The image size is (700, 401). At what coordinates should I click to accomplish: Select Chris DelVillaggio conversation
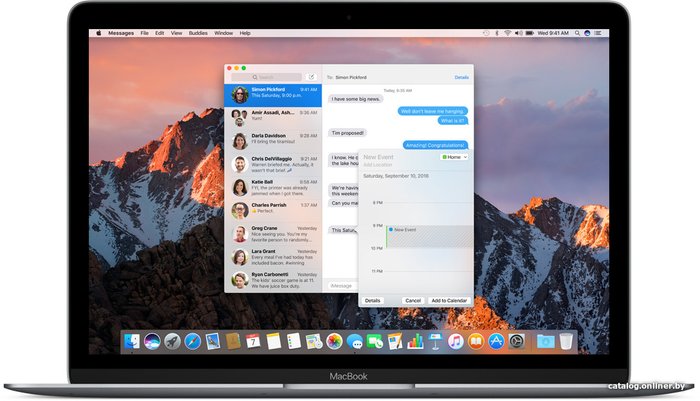pos(273,165)
